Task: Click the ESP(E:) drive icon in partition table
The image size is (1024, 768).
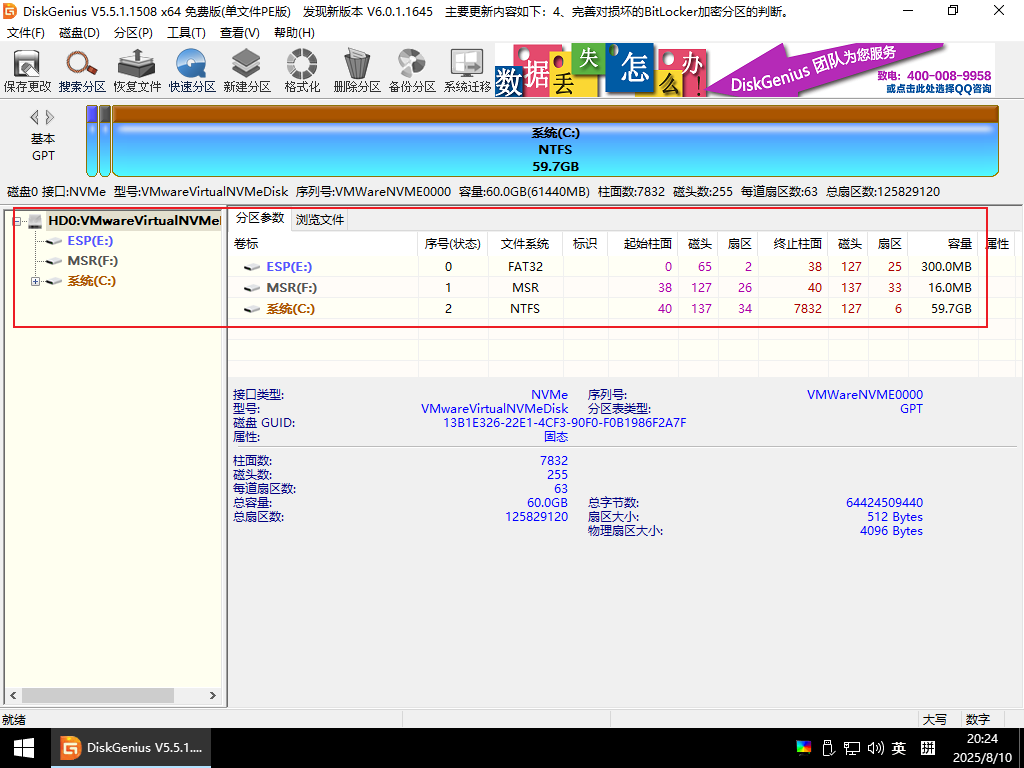Action: click(252, 267)
